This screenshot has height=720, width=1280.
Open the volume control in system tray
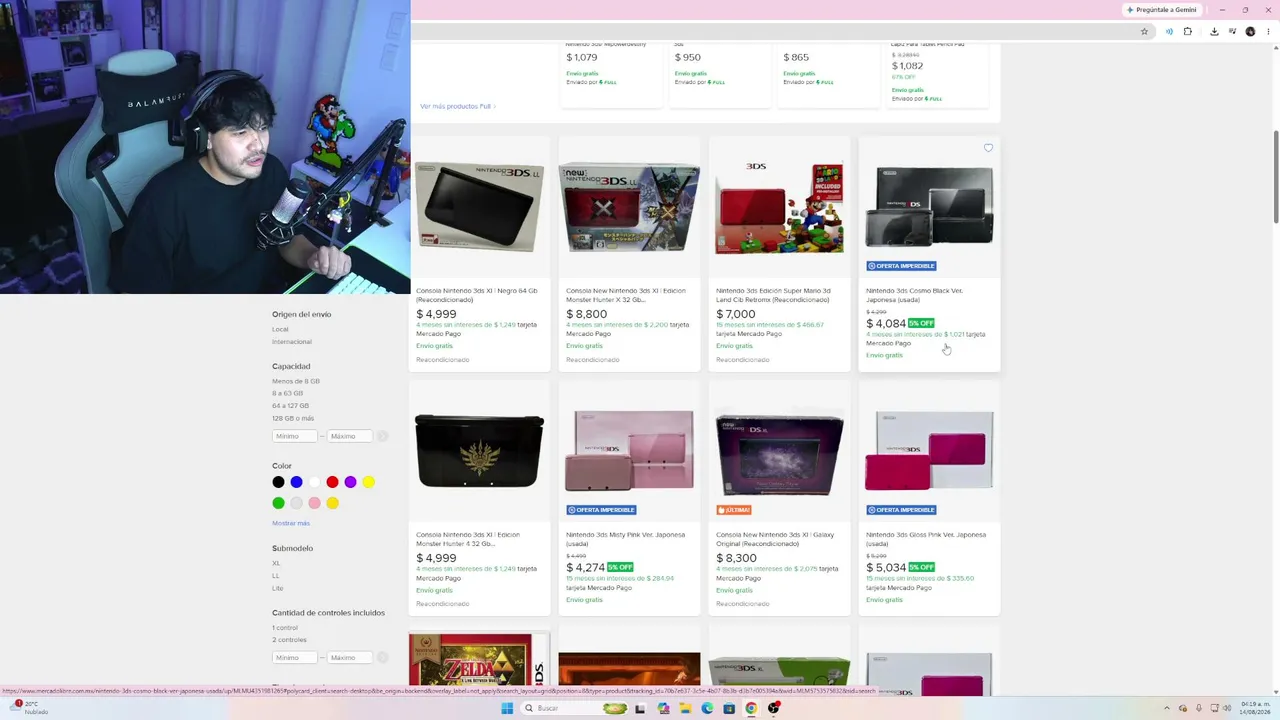coord(1226,708)
